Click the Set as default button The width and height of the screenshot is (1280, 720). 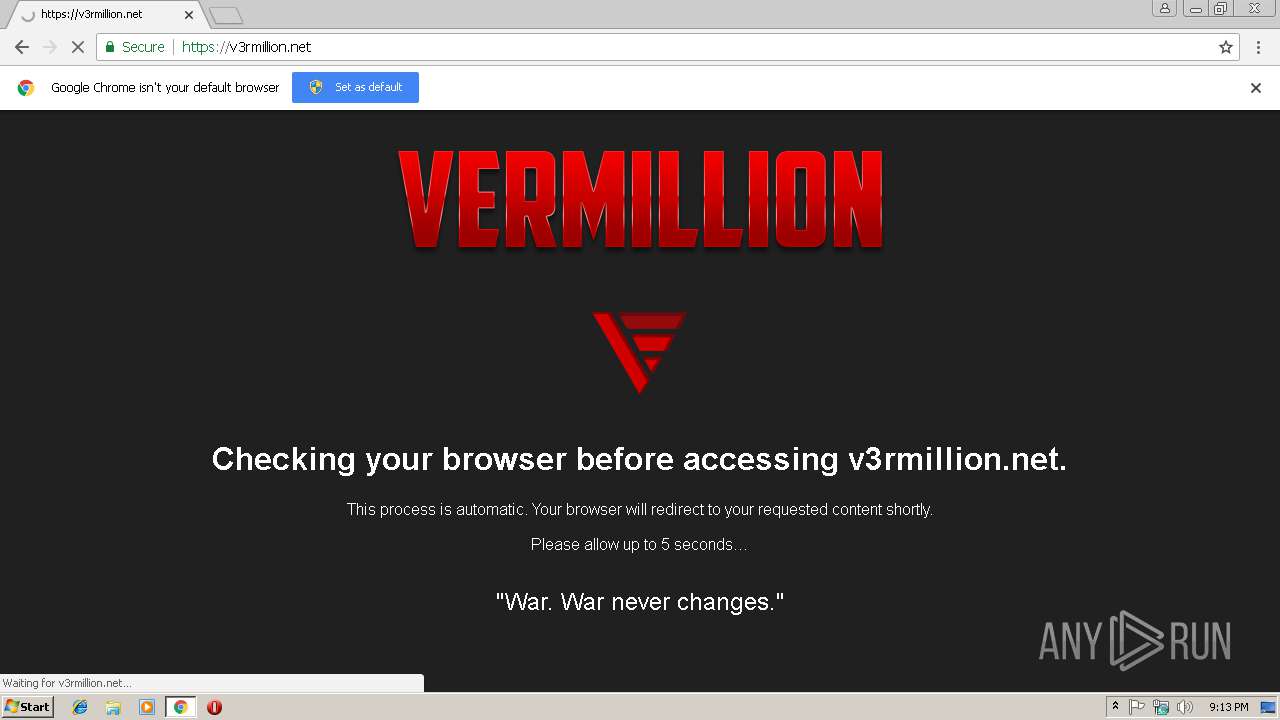pos(355,87)
